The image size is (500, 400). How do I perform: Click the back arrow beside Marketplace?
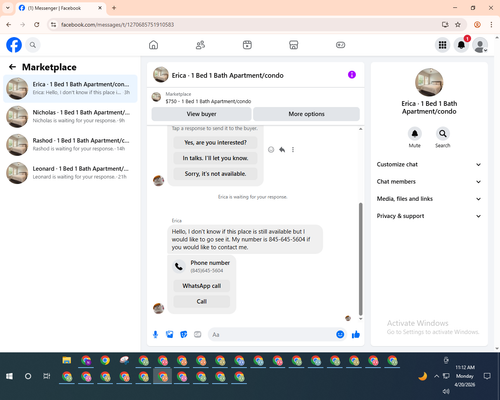(x=12, y=67)
